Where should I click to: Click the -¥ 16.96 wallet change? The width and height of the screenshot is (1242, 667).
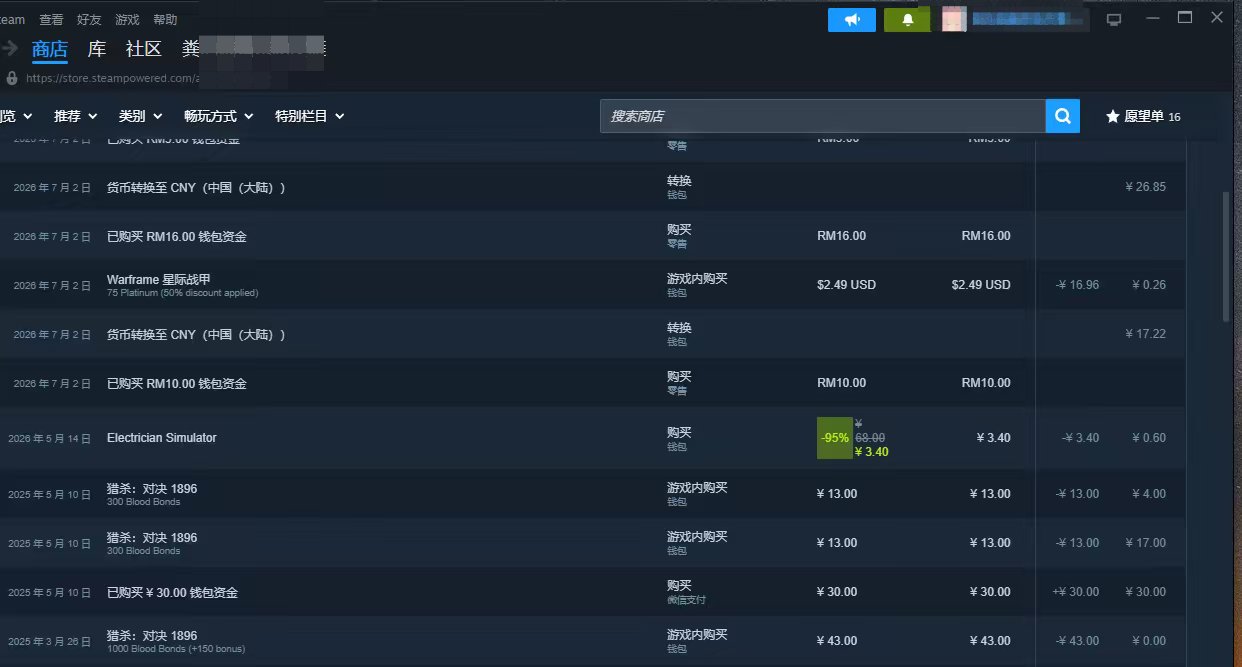tap(1077, 284)
